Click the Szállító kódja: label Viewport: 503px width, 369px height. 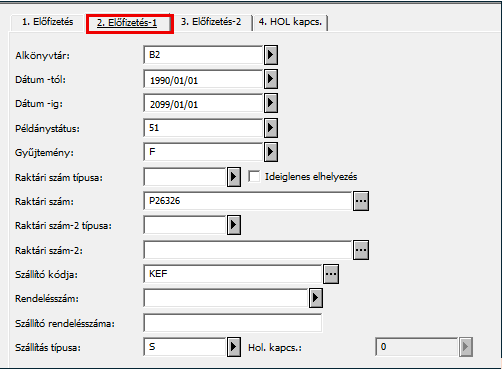46,275
